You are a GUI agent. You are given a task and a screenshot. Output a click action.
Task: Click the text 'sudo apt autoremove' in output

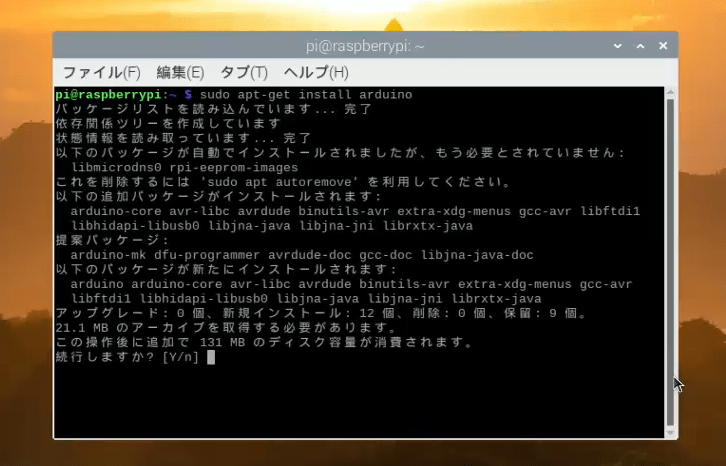click(282, 182)
